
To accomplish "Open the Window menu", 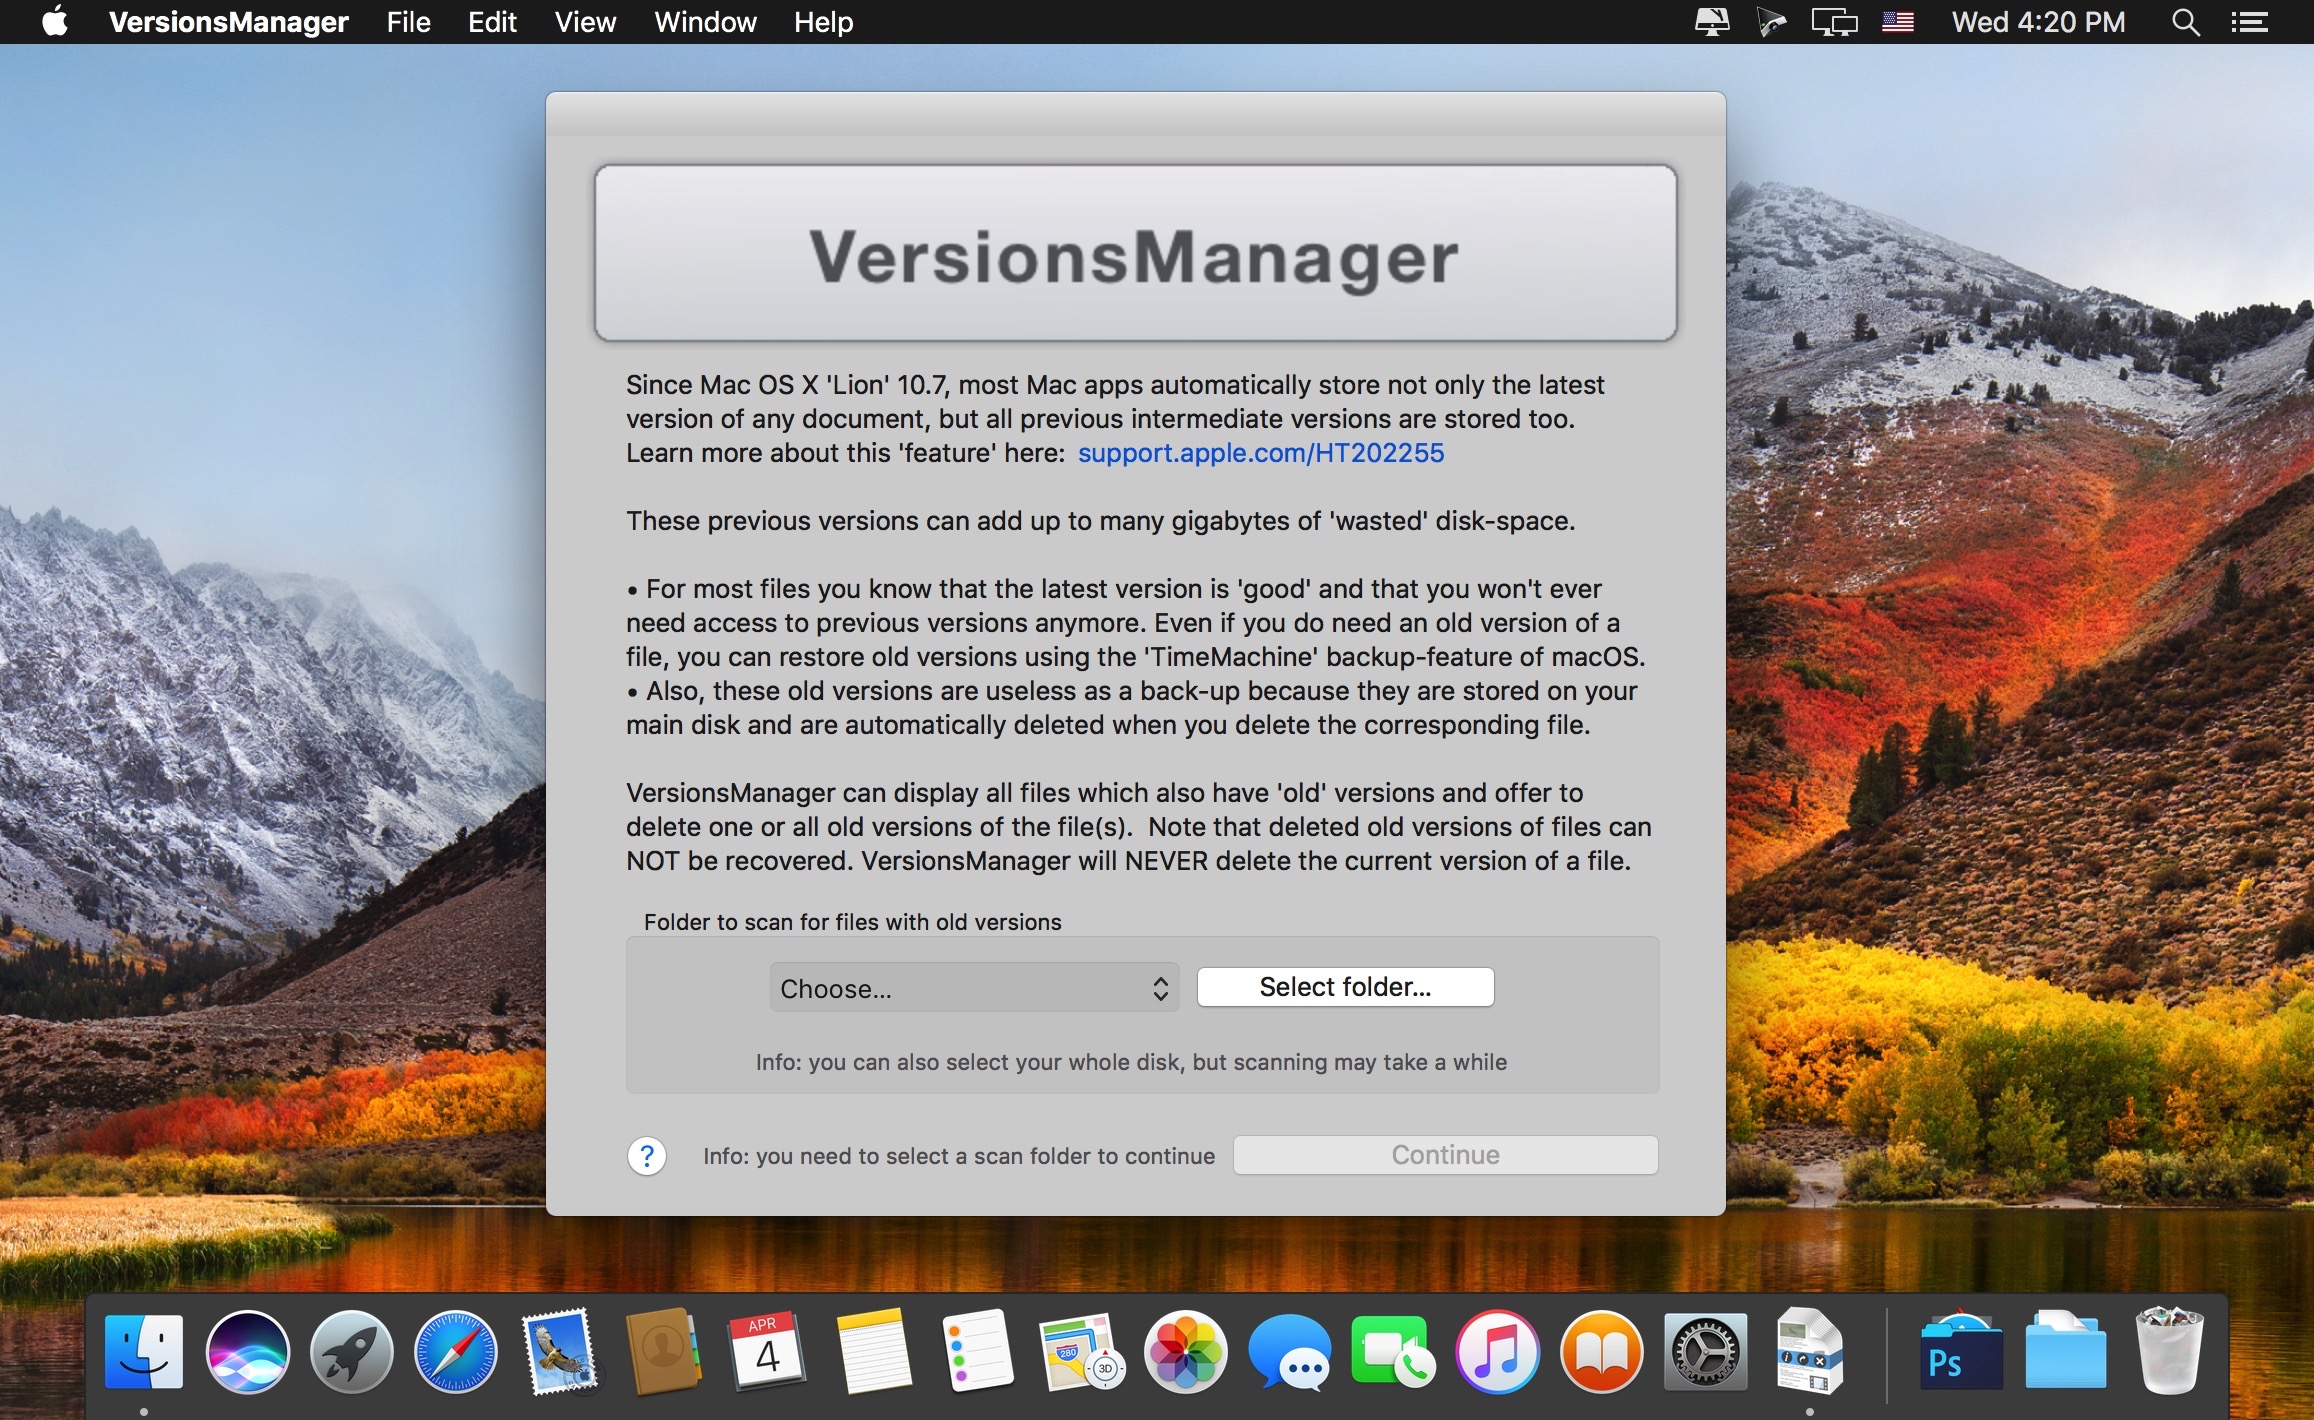I will tap(705, 21).
